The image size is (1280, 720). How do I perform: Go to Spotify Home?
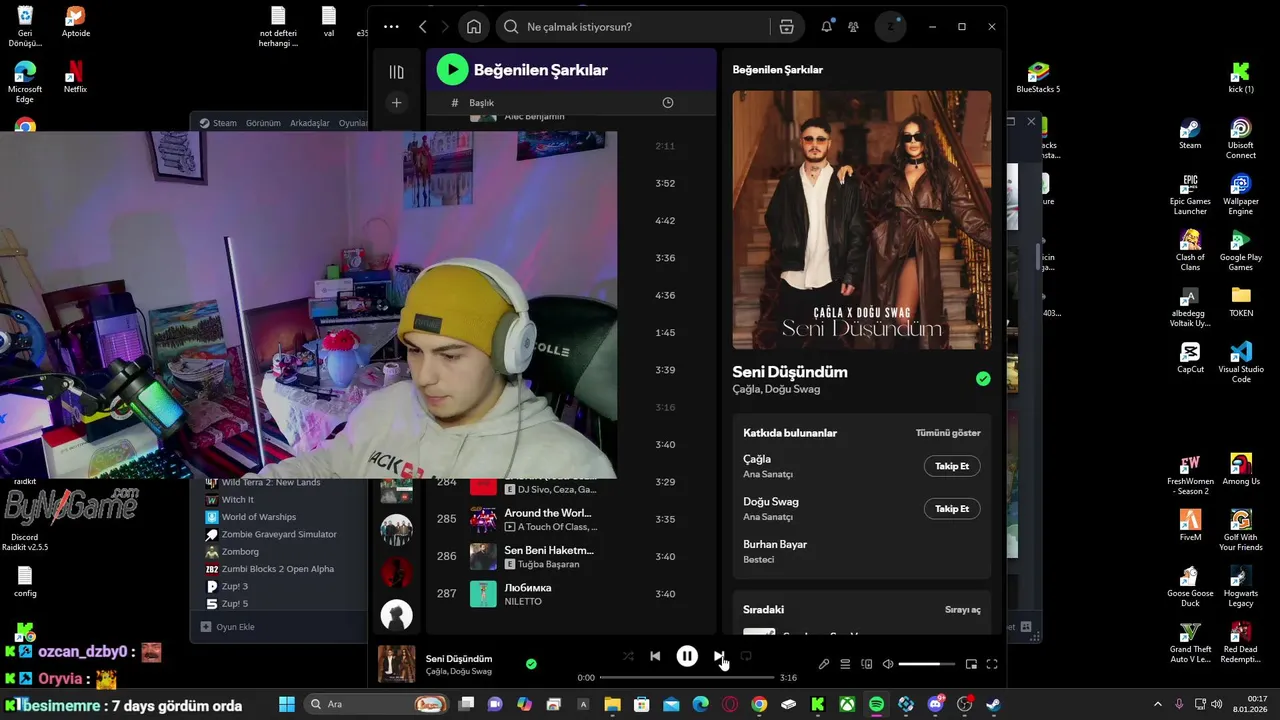tap(474, 27)
